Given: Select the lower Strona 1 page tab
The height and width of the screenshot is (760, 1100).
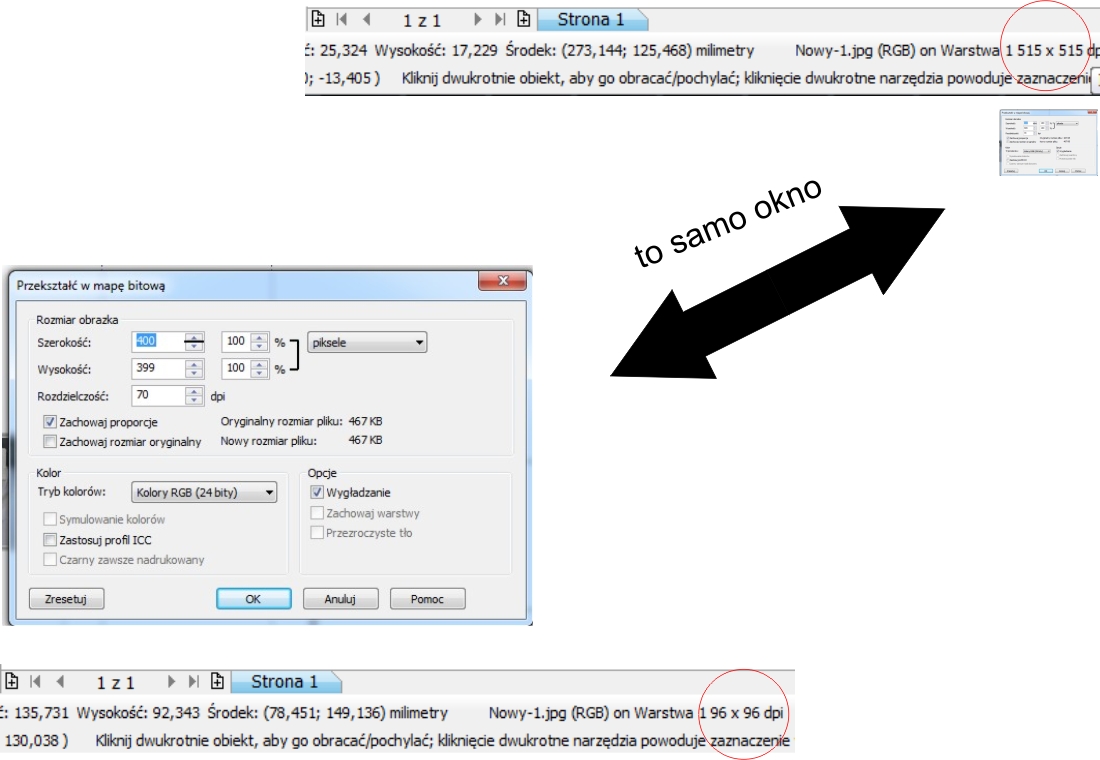Looking at the screenshot, I should pos(285,682).
